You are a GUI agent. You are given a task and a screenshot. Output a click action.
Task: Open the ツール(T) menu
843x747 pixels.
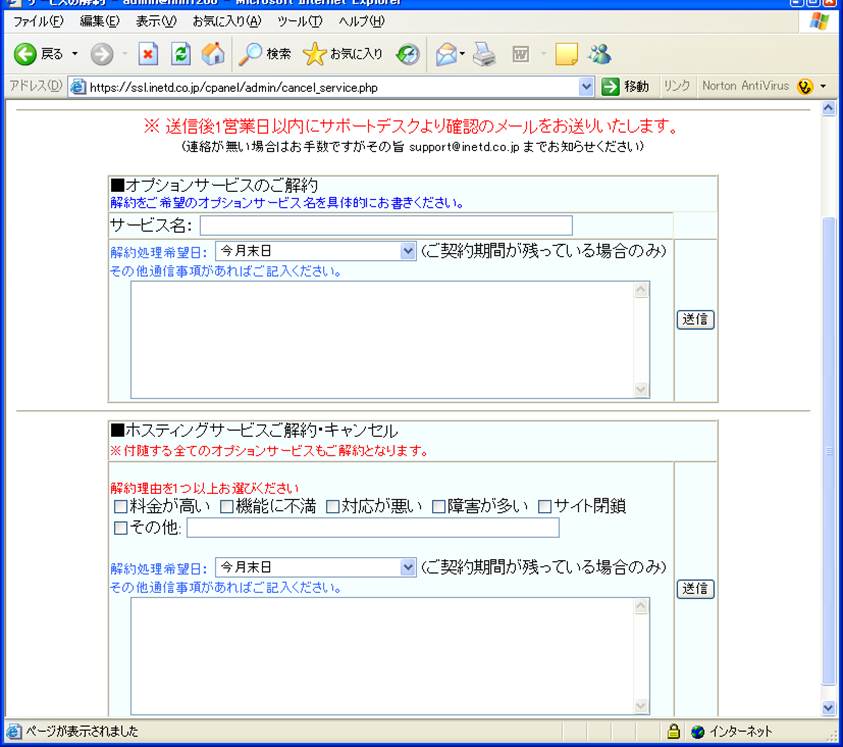click(300, 22)
